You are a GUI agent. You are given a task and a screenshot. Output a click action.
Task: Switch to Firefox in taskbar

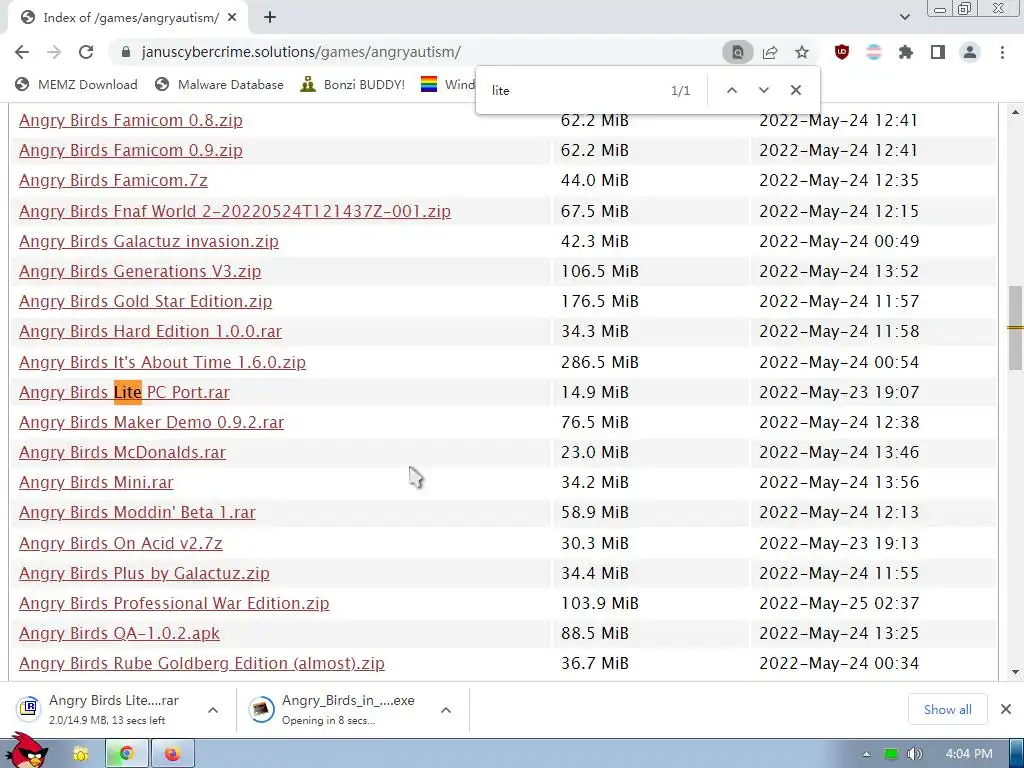[x=172, y=754]
